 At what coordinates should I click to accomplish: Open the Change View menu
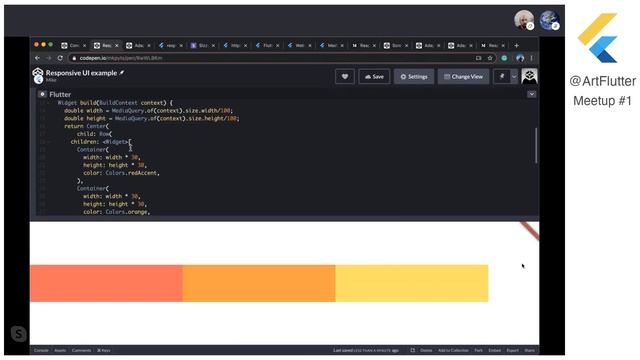click(463, 76)
